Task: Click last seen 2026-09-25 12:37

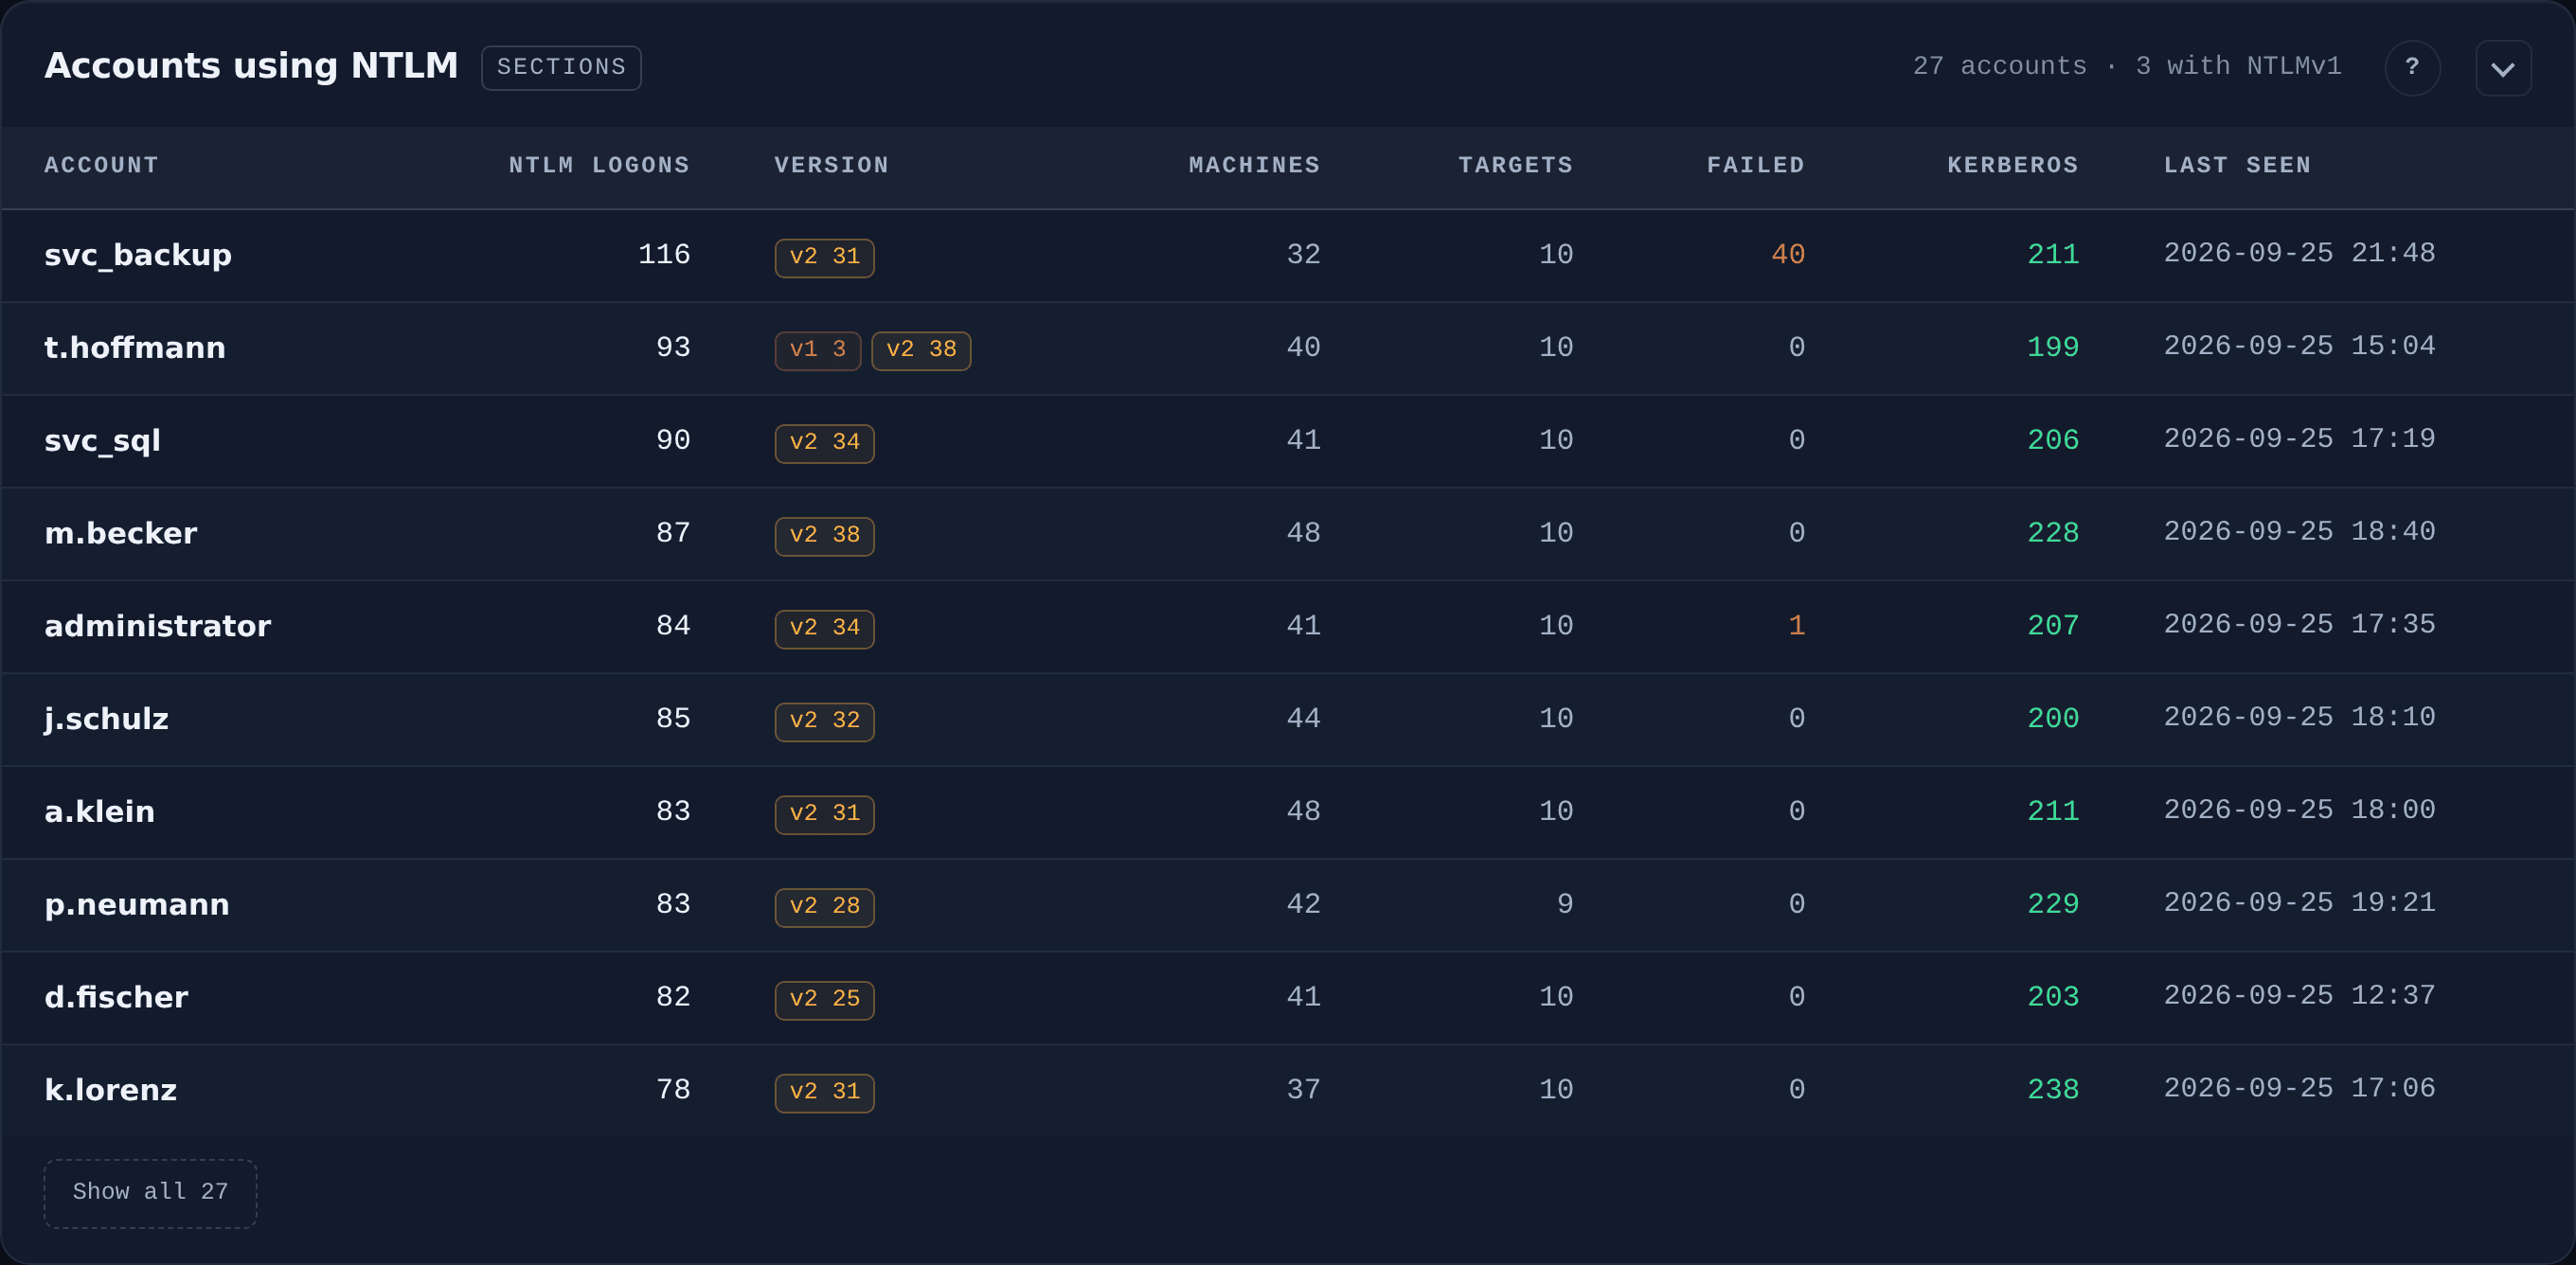Action: click(2299, 995)
